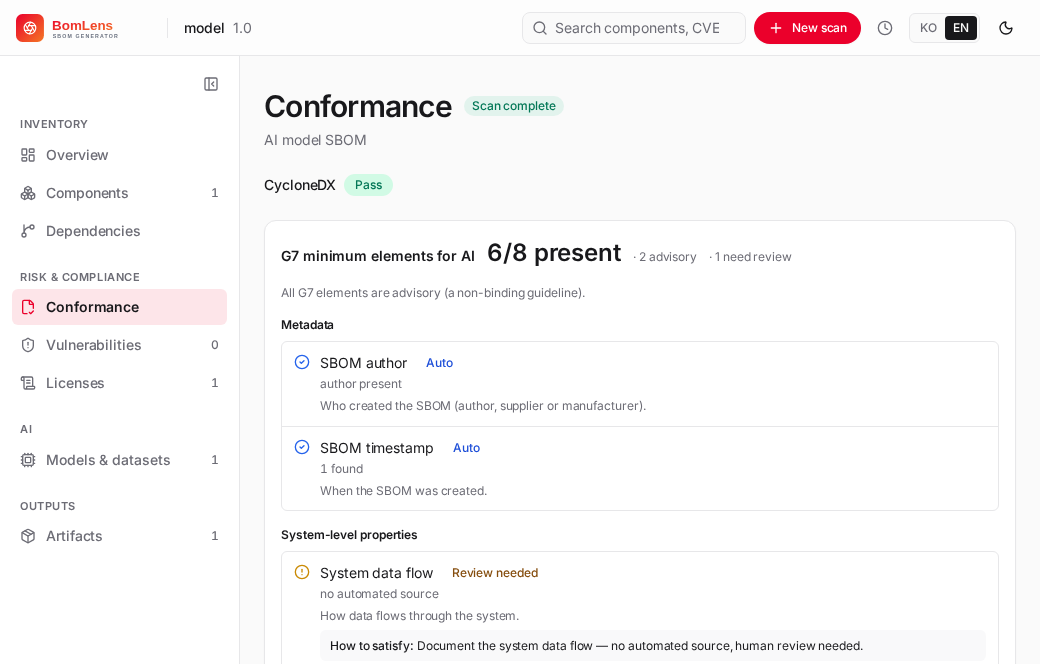
Task: Click the SBOM author row title
Action: [363, 363]
